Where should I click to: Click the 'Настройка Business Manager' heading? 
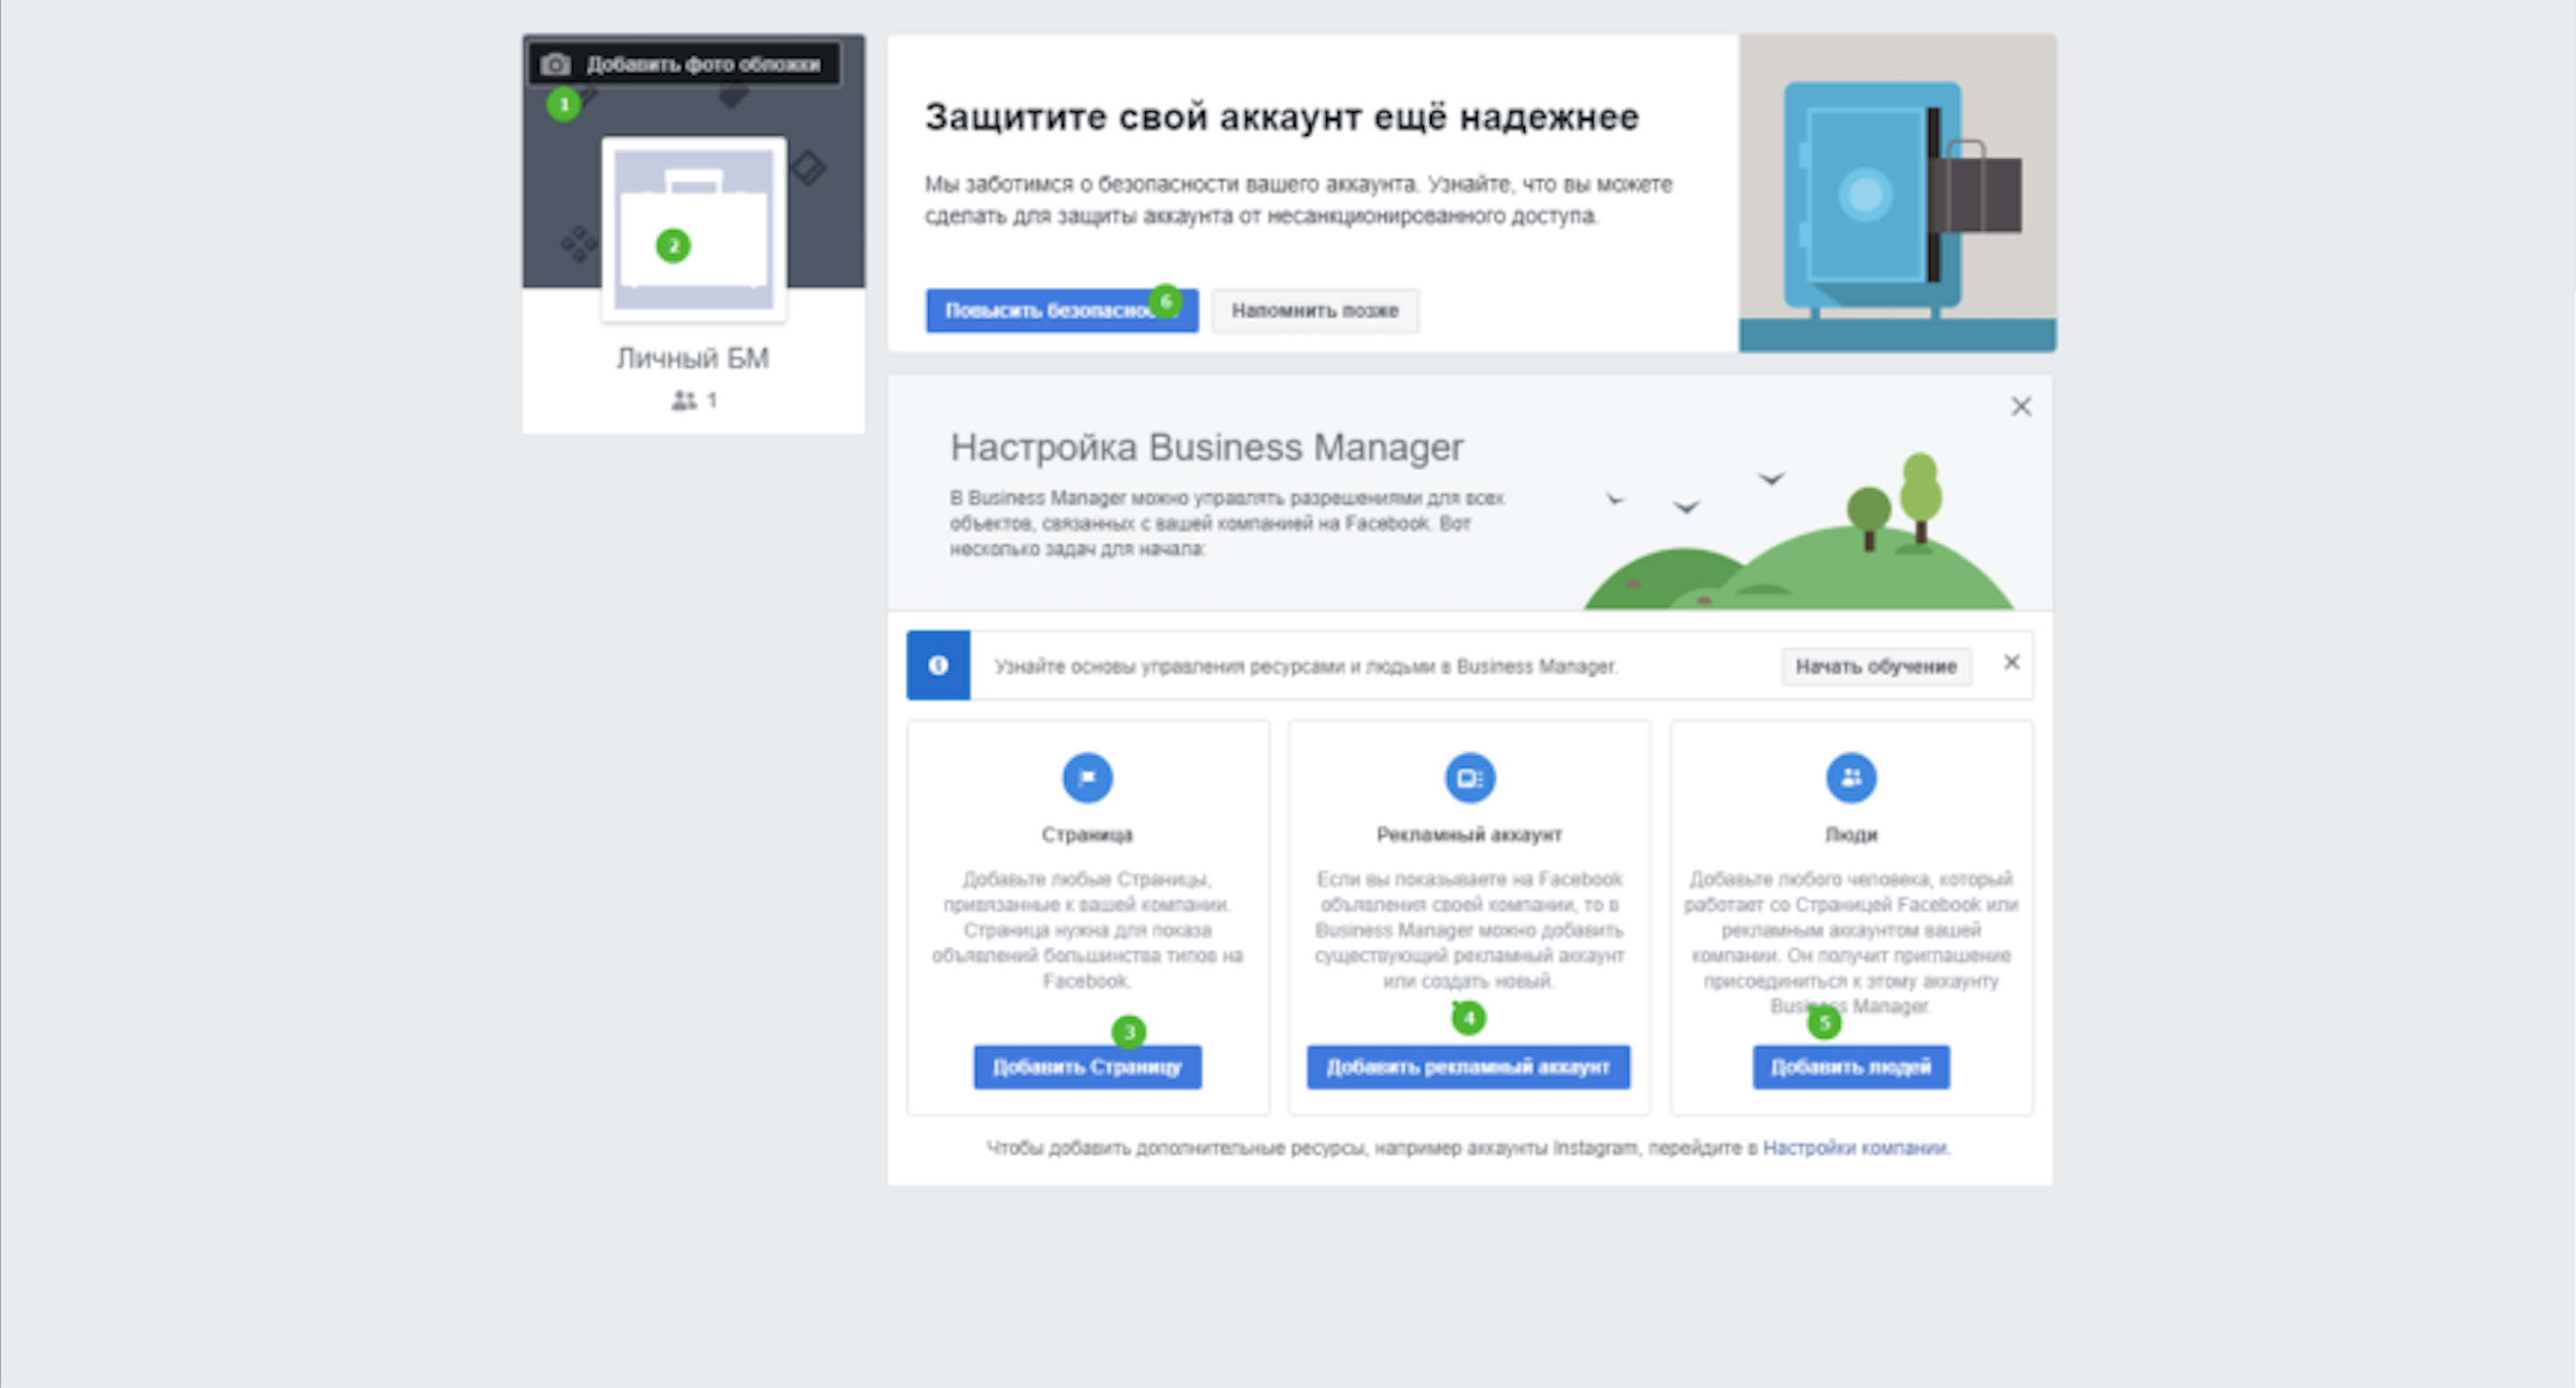(x=1207, y=447)
